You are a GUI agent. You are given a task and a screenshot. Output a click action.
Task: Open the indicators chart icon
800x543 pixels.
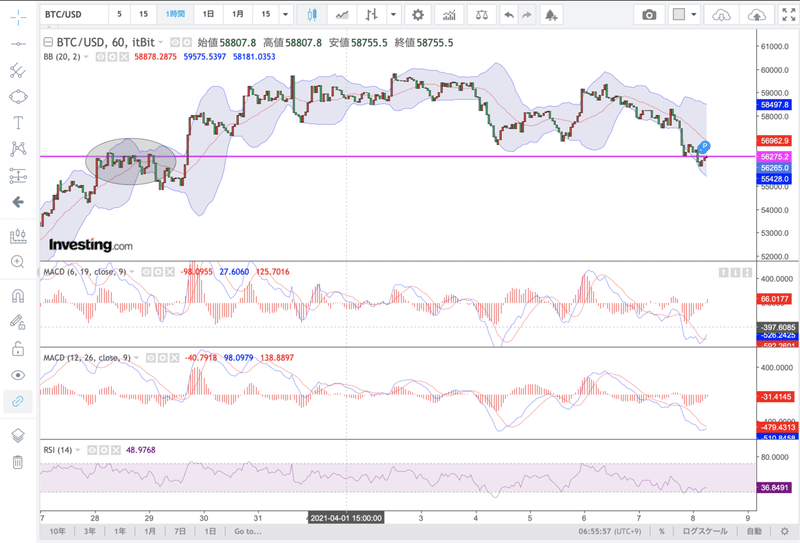[449, 15]
